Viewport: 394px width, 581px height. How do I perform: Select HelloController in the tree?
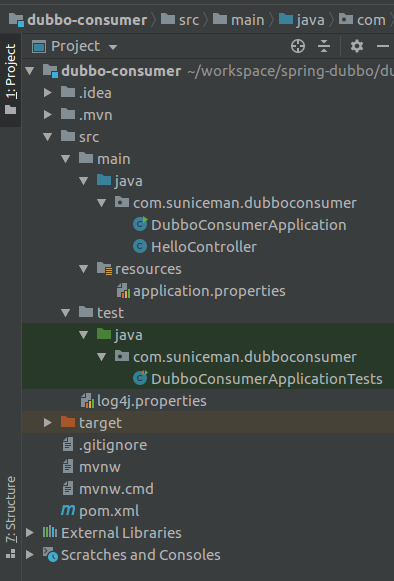tap(203, 247)
